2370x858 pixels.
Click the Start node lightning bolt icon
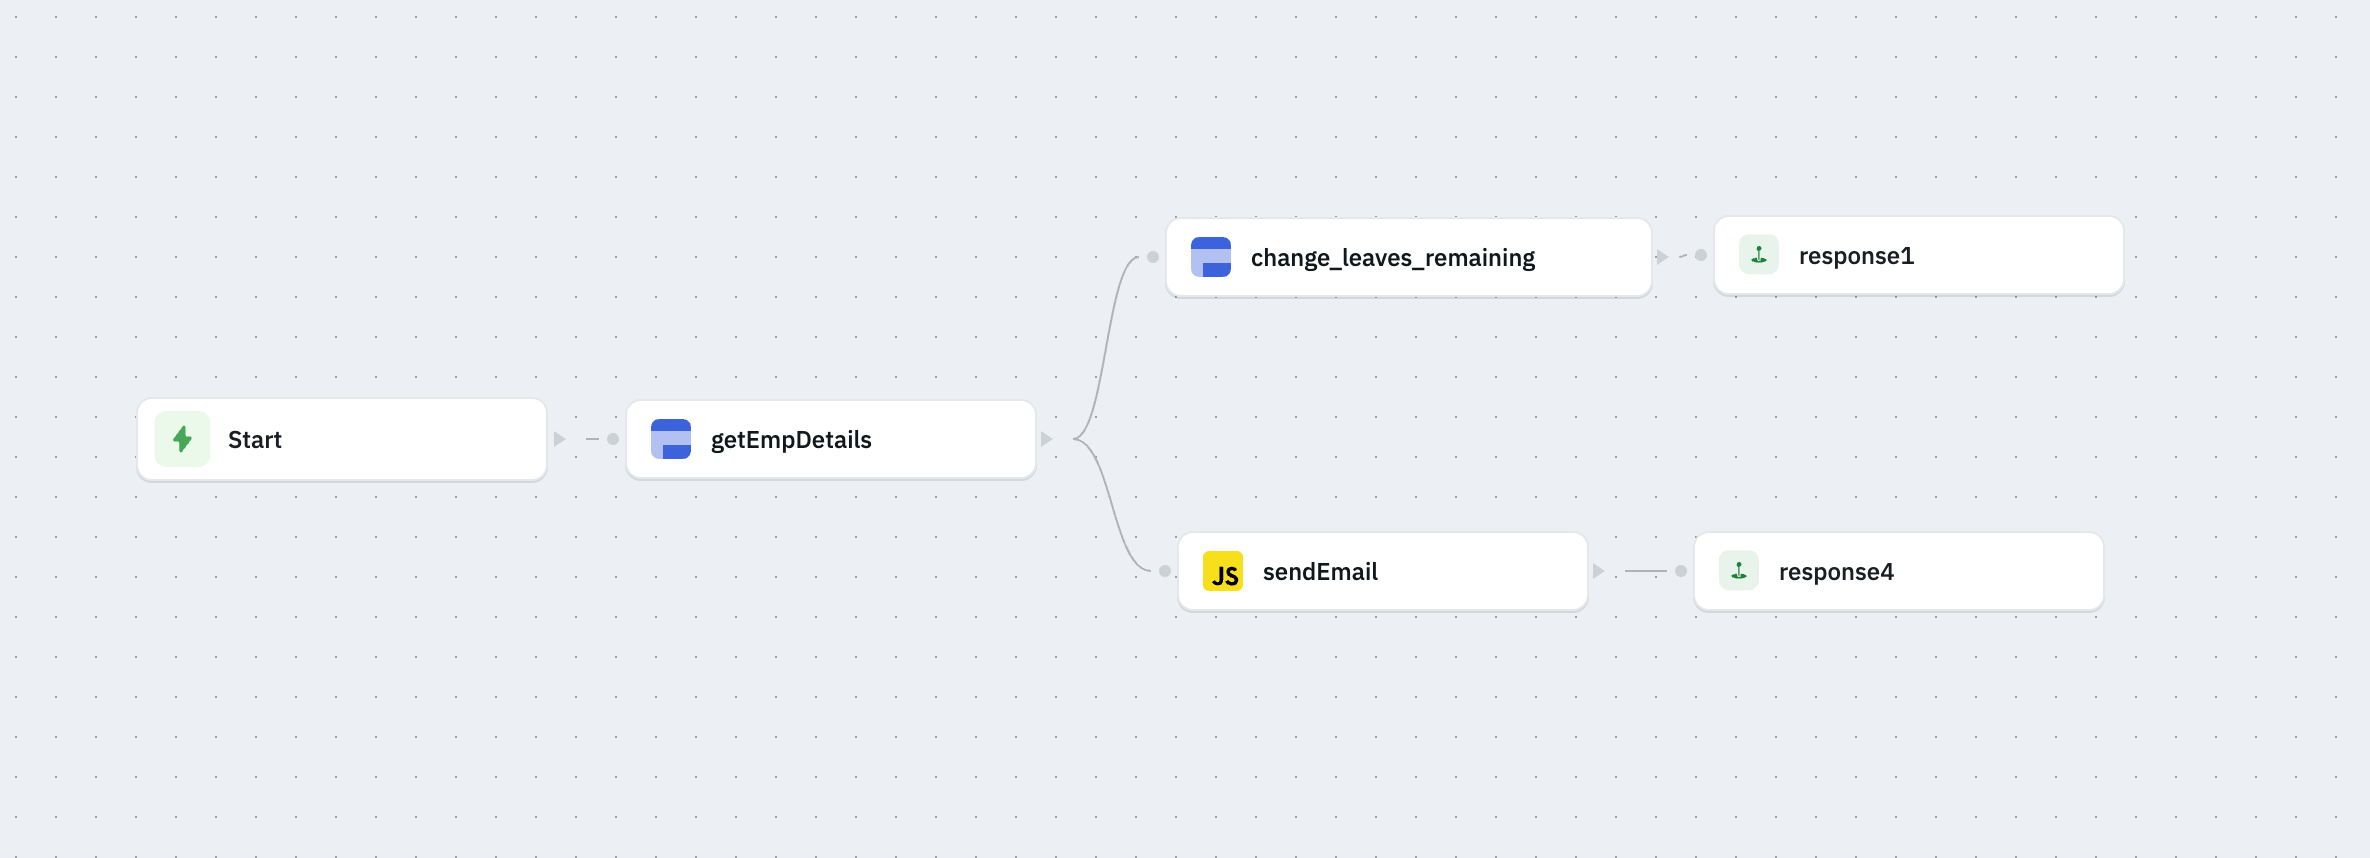(x=182, y=439)
